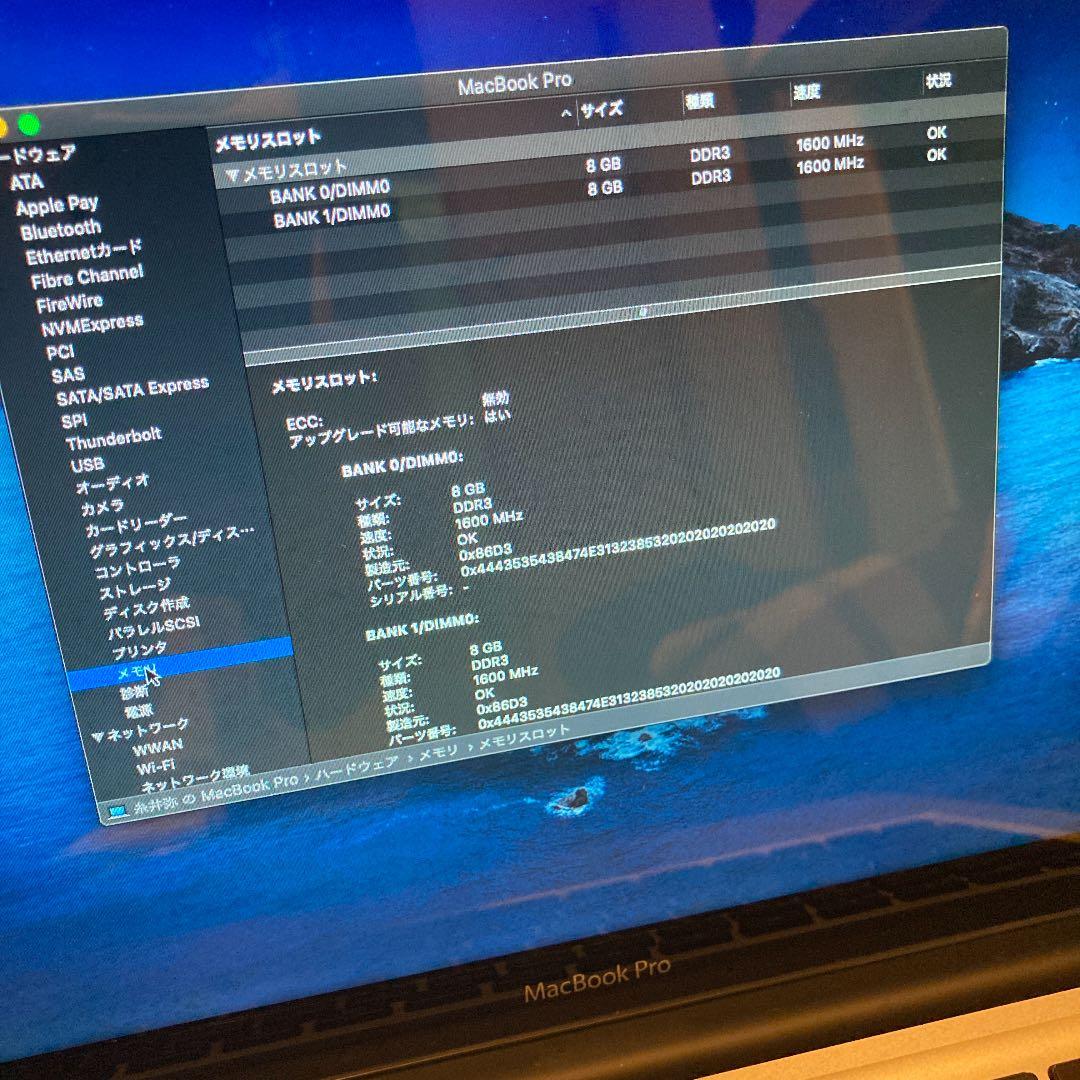Viewport: 1080px width, 1080px height.
Task: Select 電源 in sidebar
Action: [139, 711]
